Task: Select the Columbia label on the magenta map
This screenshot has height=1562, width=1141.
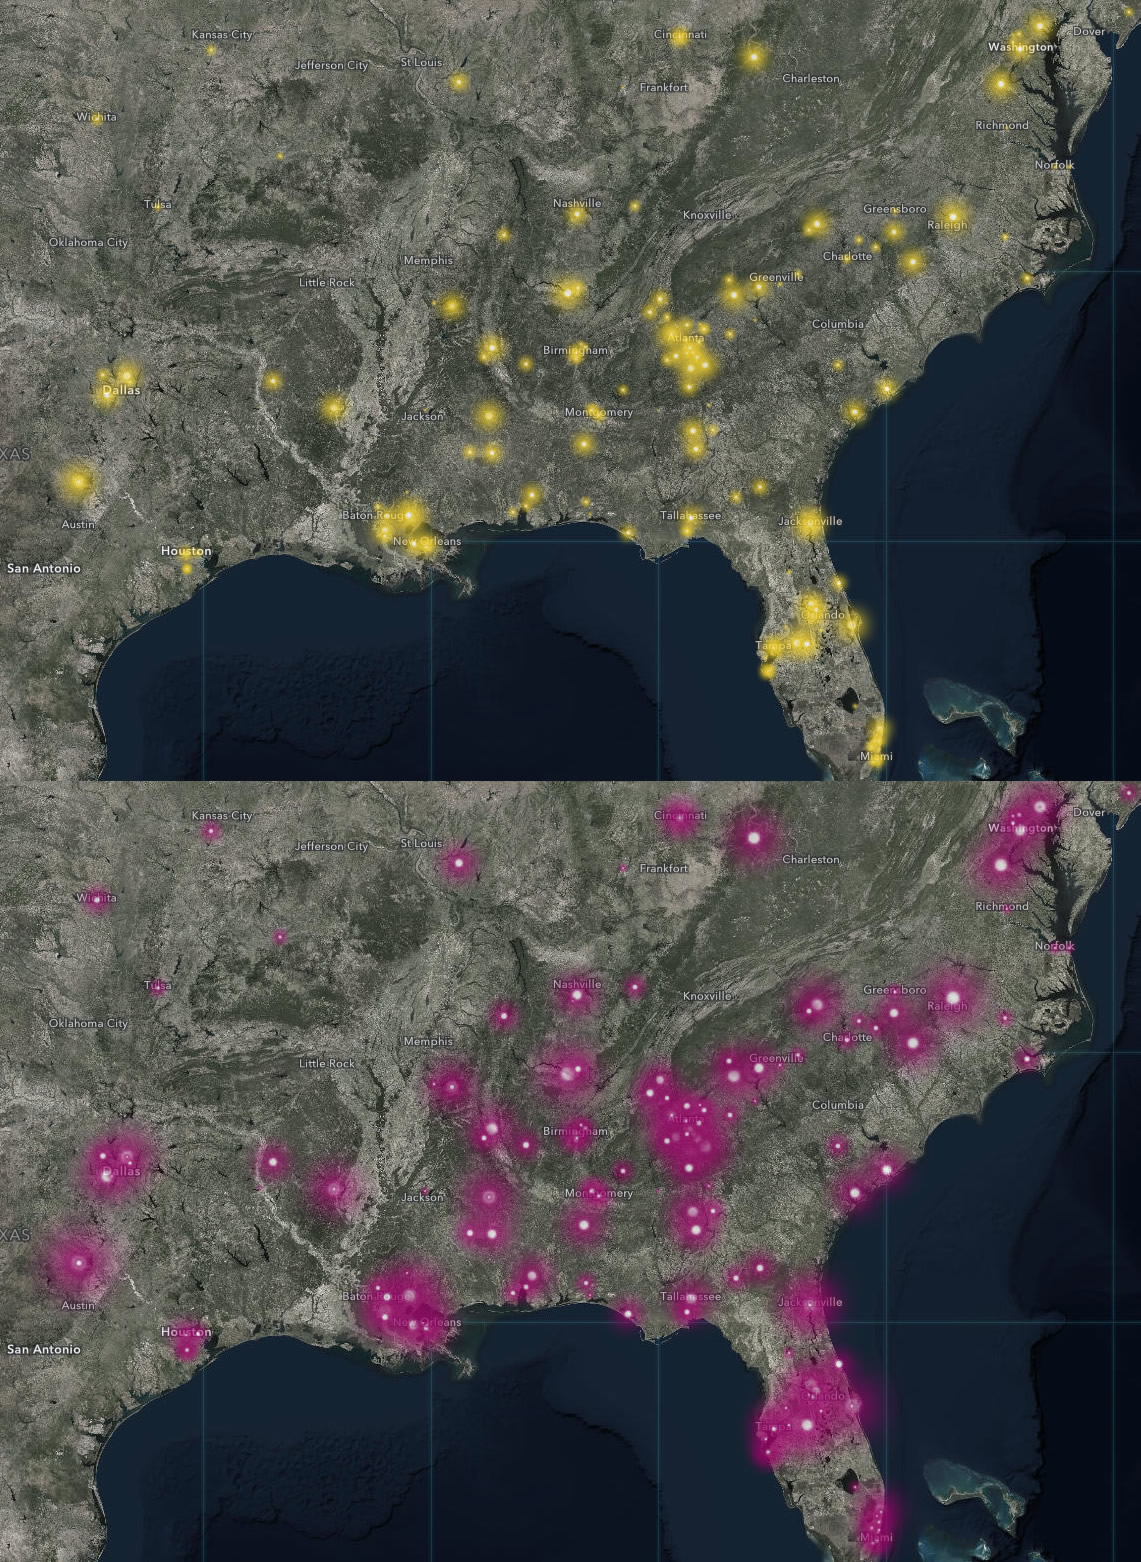Action: tap(838, 1105)
